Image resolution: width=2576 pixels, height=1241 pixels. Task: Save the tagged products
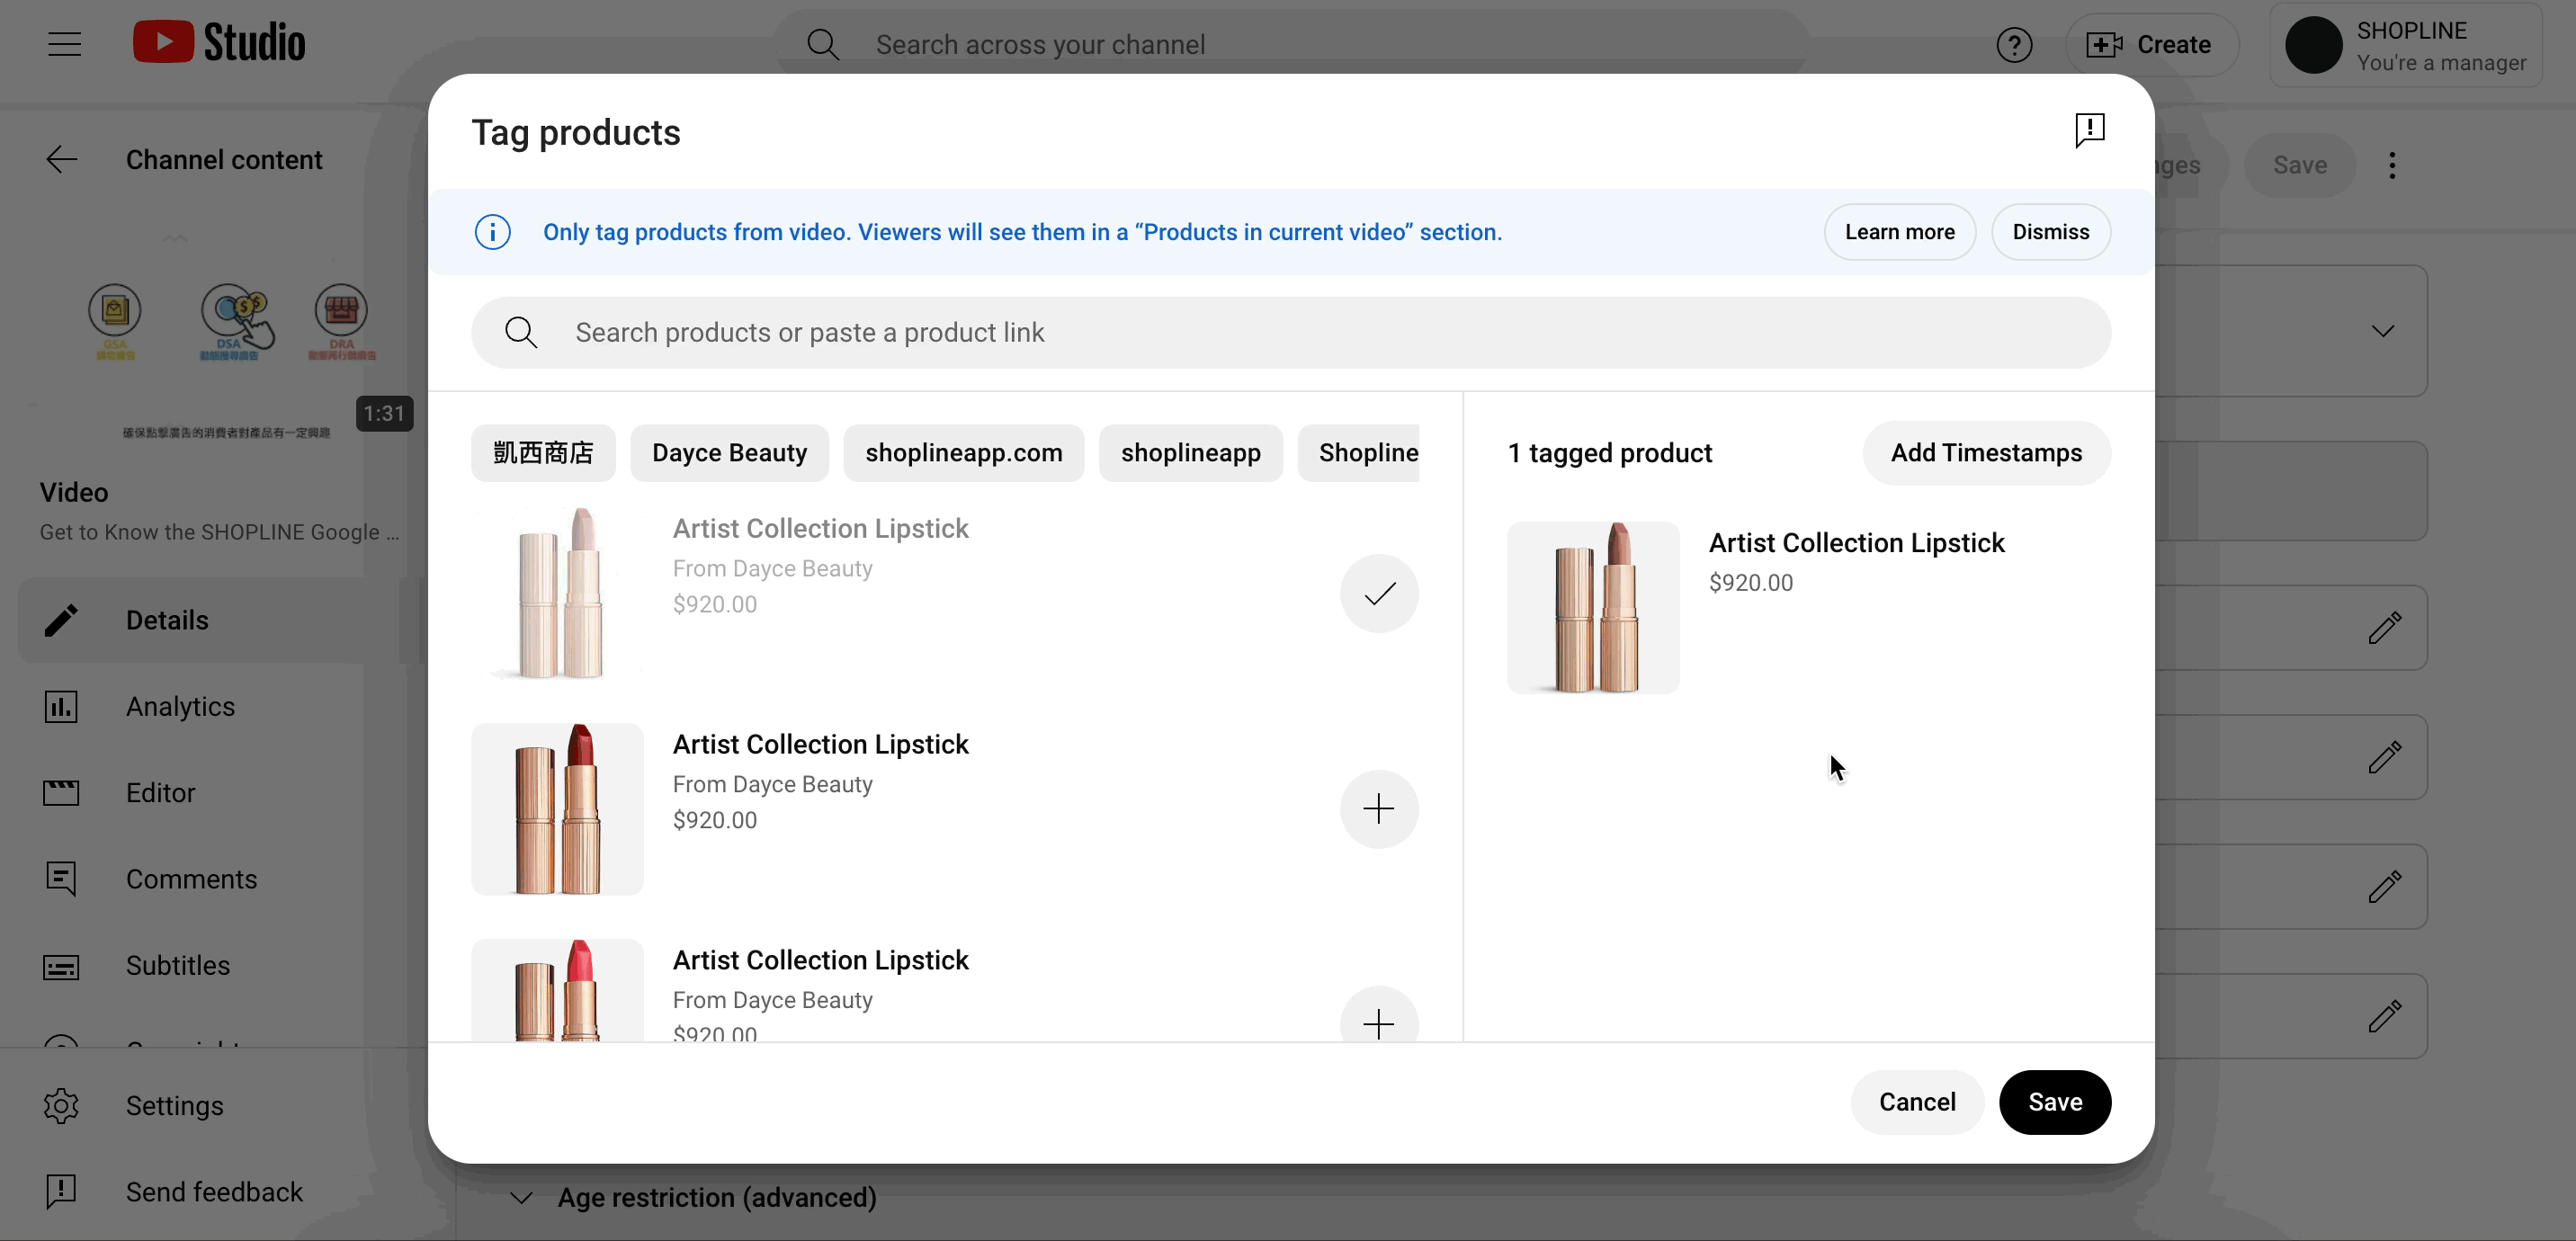pos(2055,1102)
